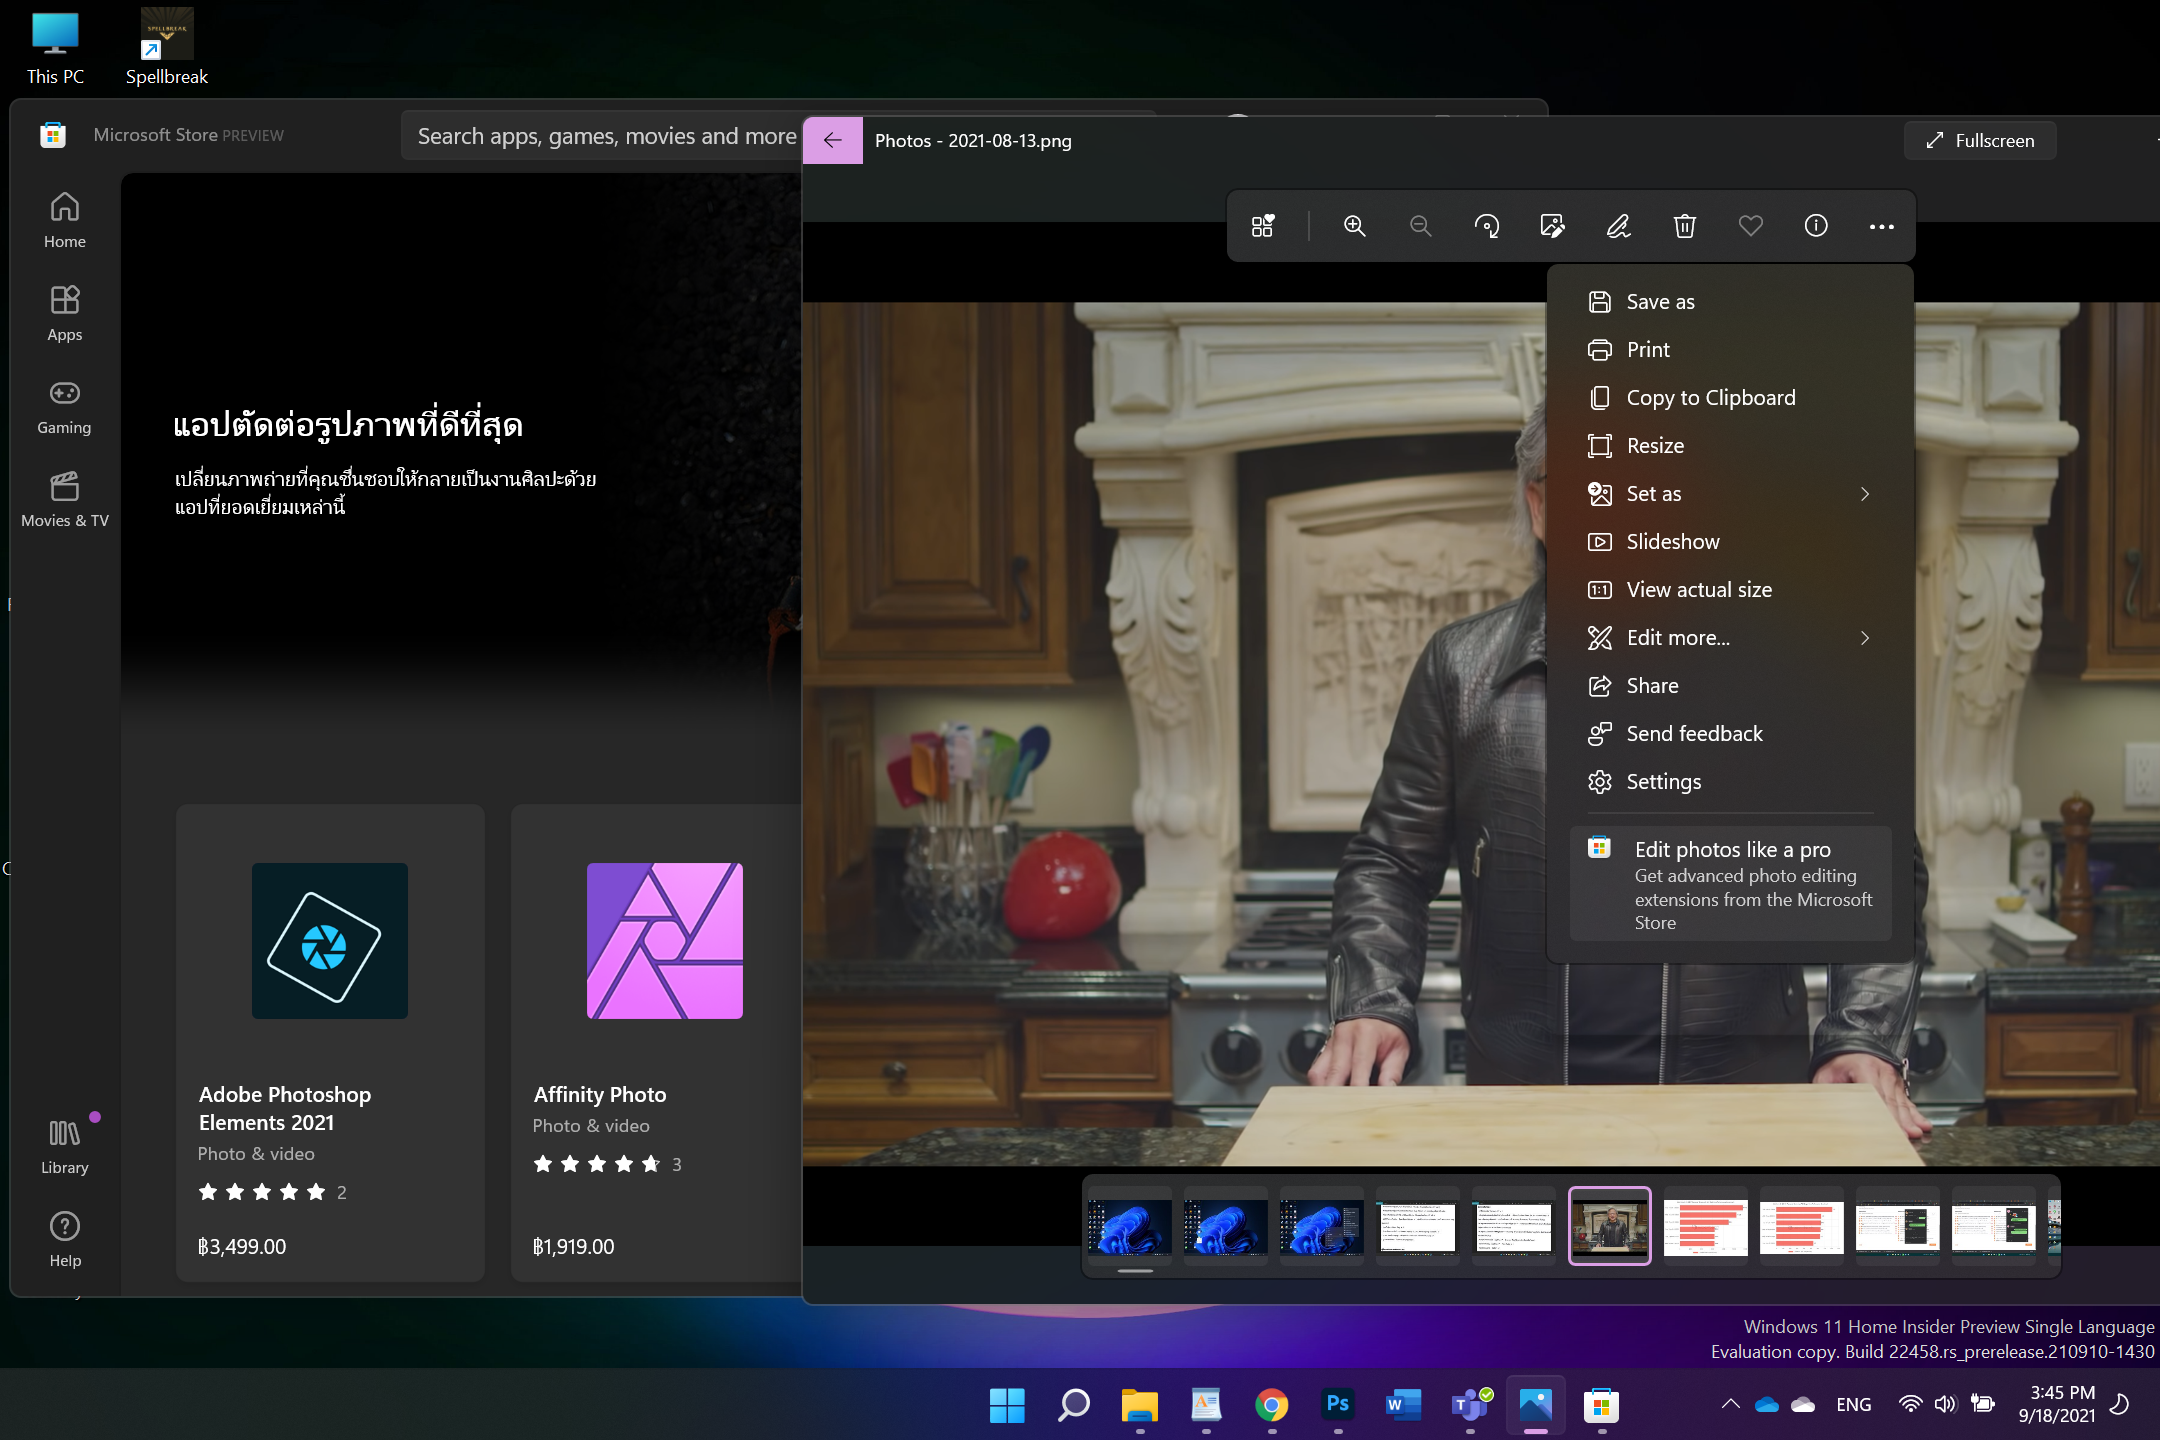The height and width of the screenshot is (1440, 2160).
Task: Click the Microsoft Store search box
Action: coord(601,136)
